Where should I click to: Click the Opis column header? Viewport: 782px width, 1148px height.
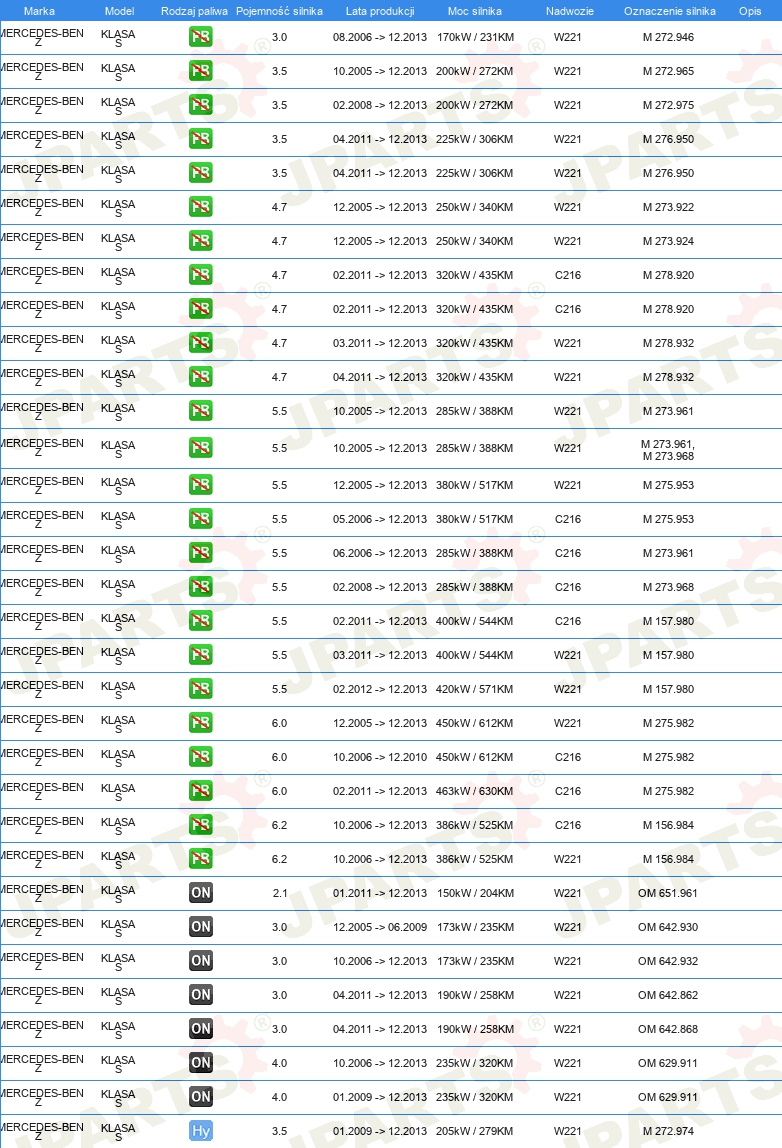(750, 11)
